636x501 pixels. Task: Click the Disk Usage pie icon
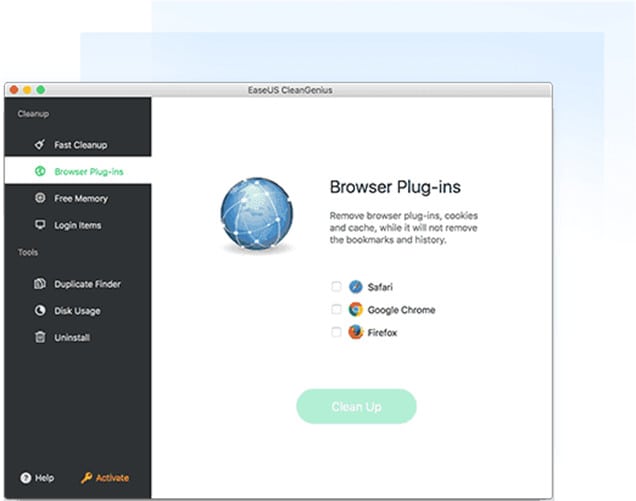(x=40, y=311)
